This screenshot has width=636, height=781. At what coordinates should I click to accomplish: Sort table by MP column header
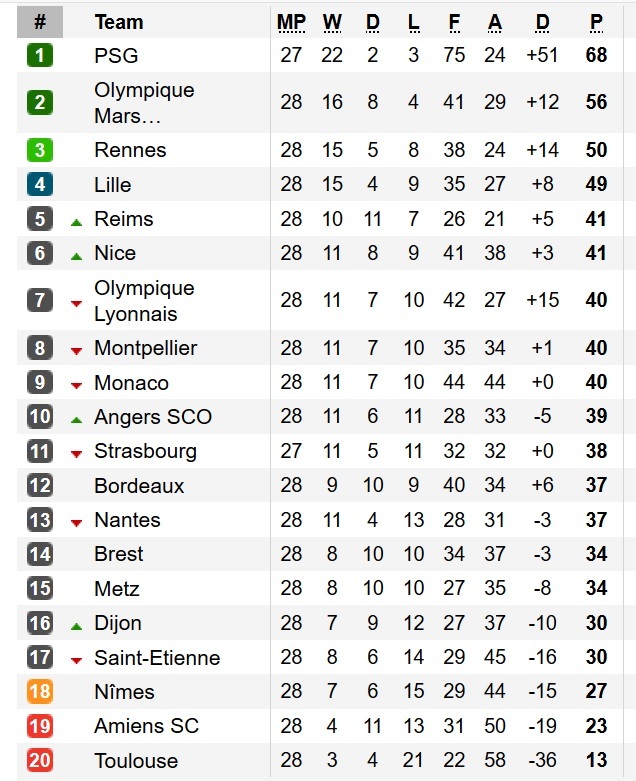(x=291, y=22)
